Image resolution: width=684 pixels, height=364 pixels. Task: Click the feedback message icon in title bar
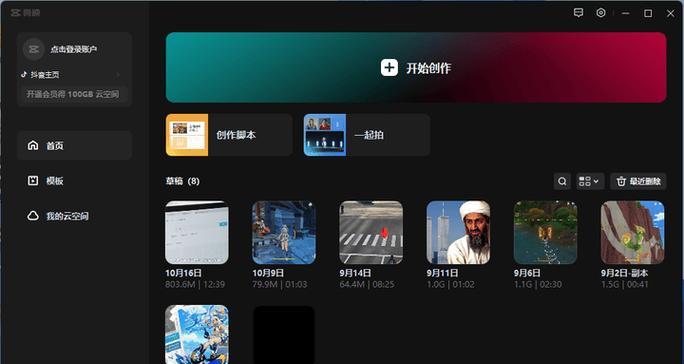click(x=578, y=13)
